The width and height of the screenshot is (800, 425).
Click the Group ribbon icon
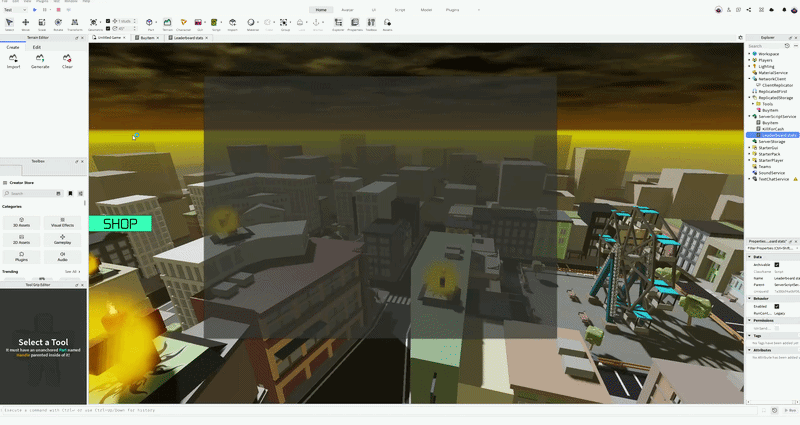tap(284, 24)
